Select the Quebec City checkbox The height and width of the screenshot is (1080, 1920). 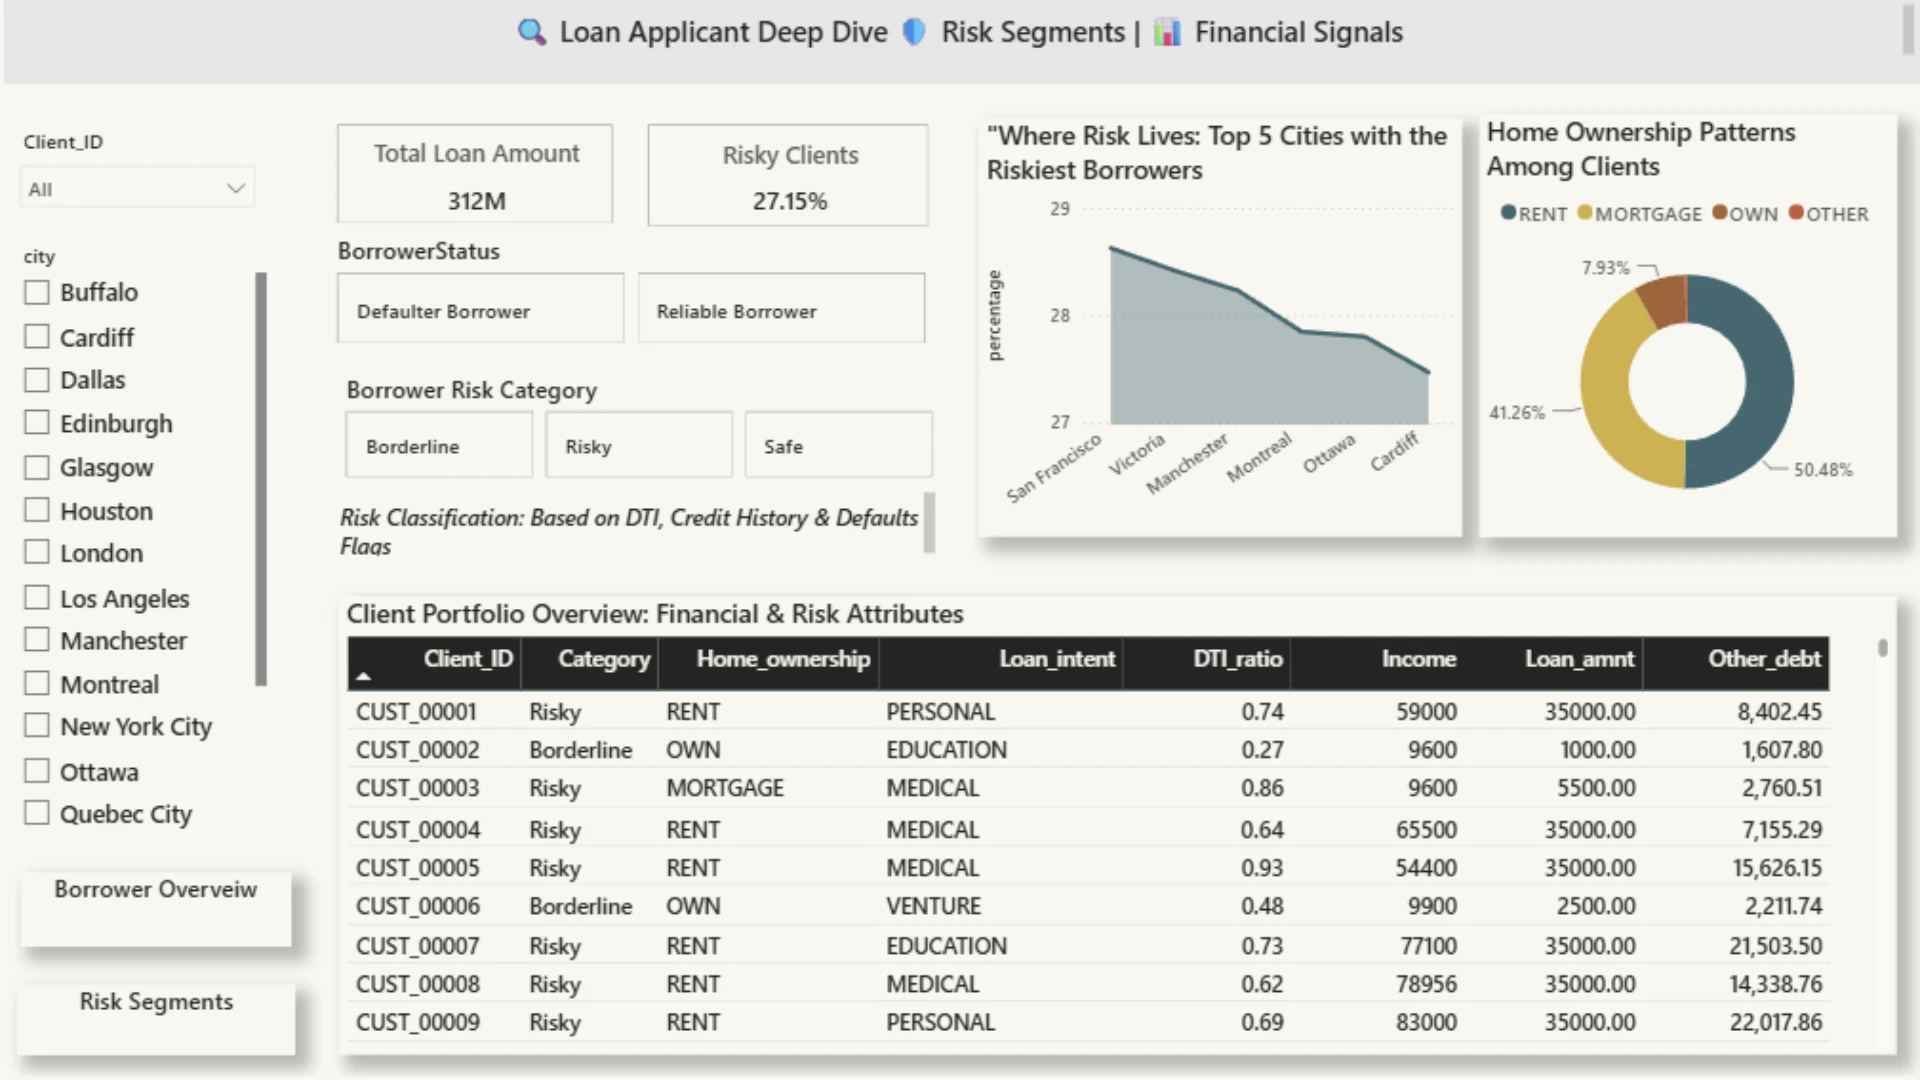37,812
